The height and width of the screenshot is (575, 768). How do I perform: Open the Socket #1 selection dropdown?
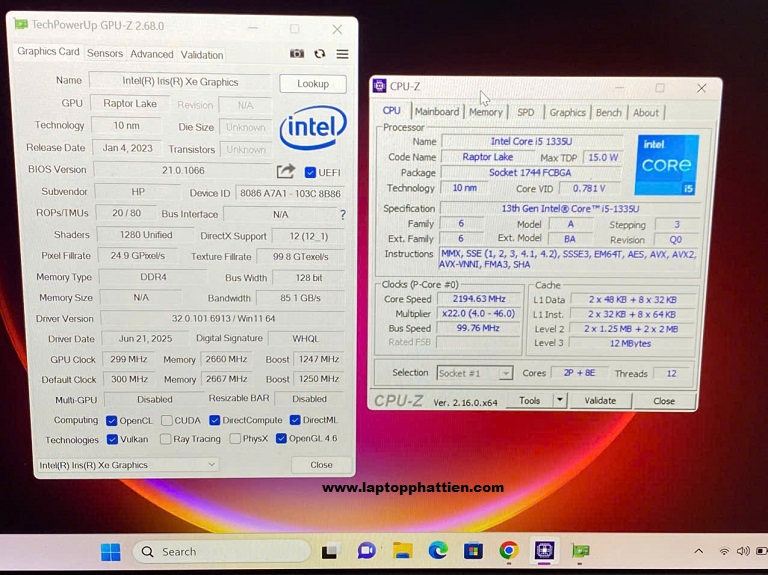(475, 373)
